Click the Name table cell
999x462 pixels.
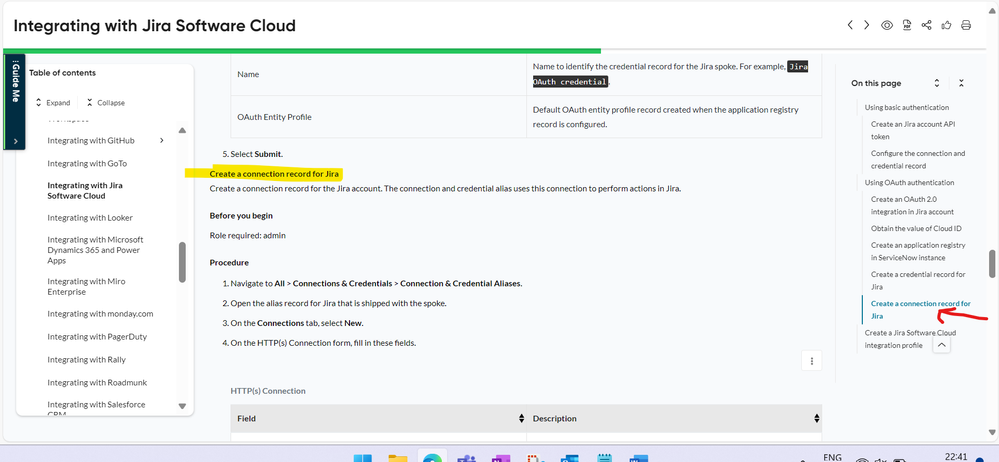(378, 75)
